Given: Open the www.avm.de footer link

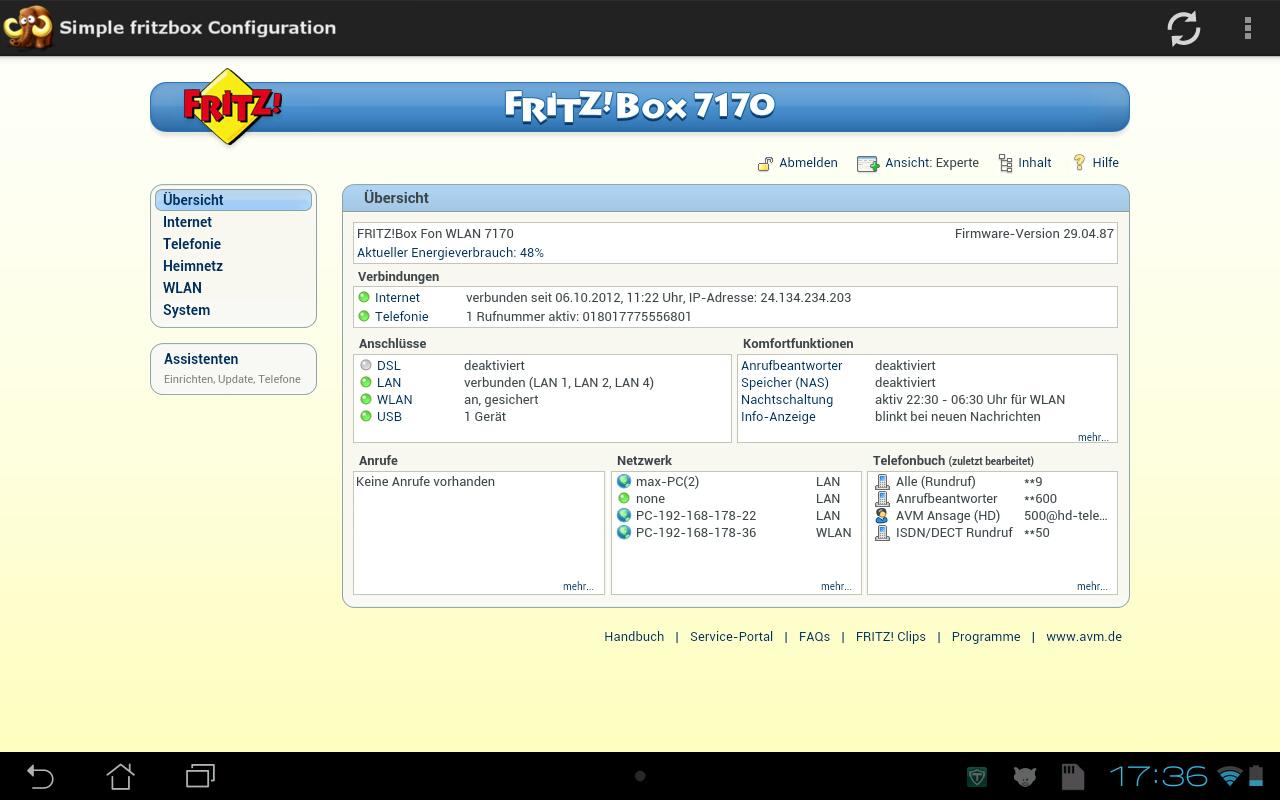Looking at the screenshot, I should (1084, 637).
